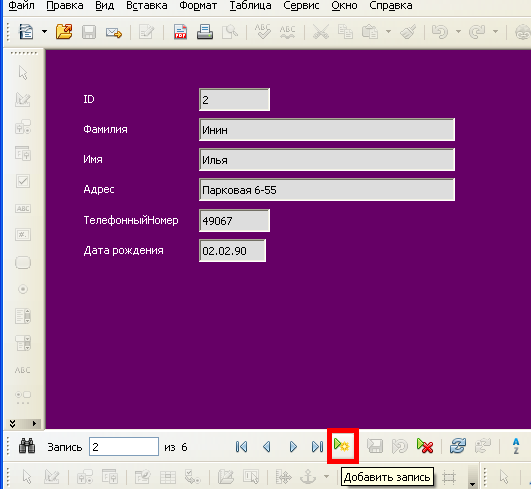Open the Undo history dropdown arrow
531x489 pixels.
(x=458, y=32)
